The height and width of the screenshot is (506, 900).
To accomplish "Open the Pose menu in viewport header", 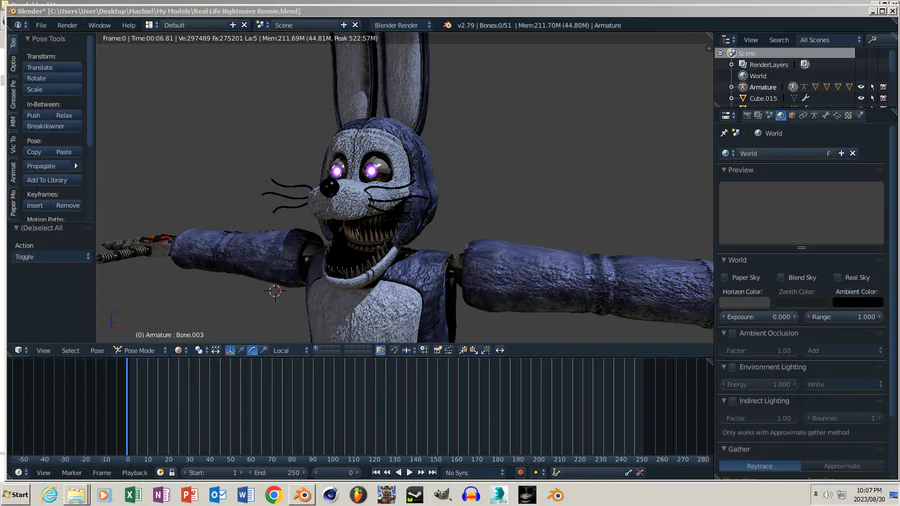I will 97,351.
